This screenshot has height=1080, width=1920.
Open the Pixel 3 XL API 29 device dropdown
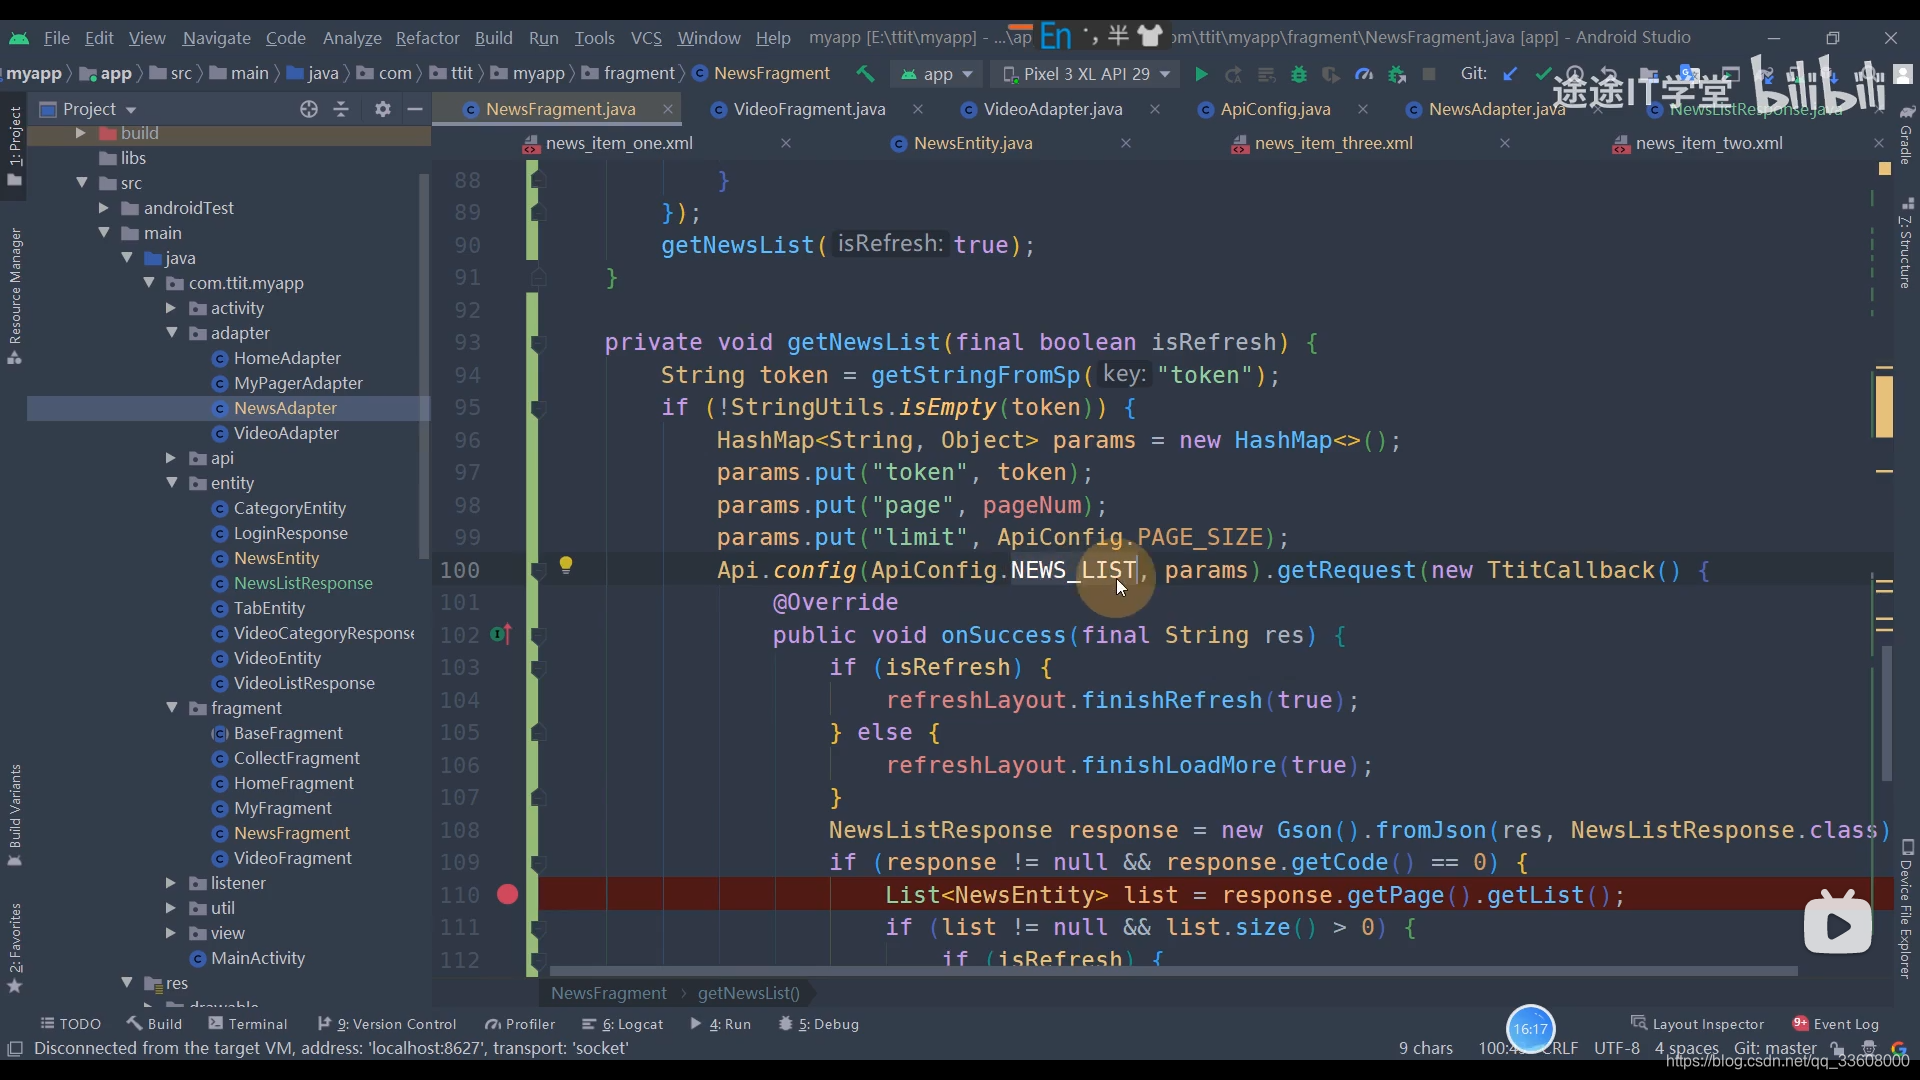pos(1087,74)
